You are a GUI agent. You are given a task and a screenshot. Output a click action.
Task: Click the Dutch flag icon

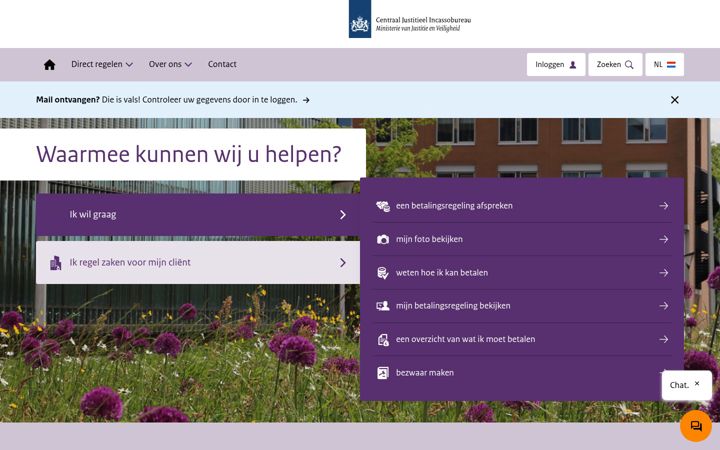pyautogui.click(x=671, y=65)
